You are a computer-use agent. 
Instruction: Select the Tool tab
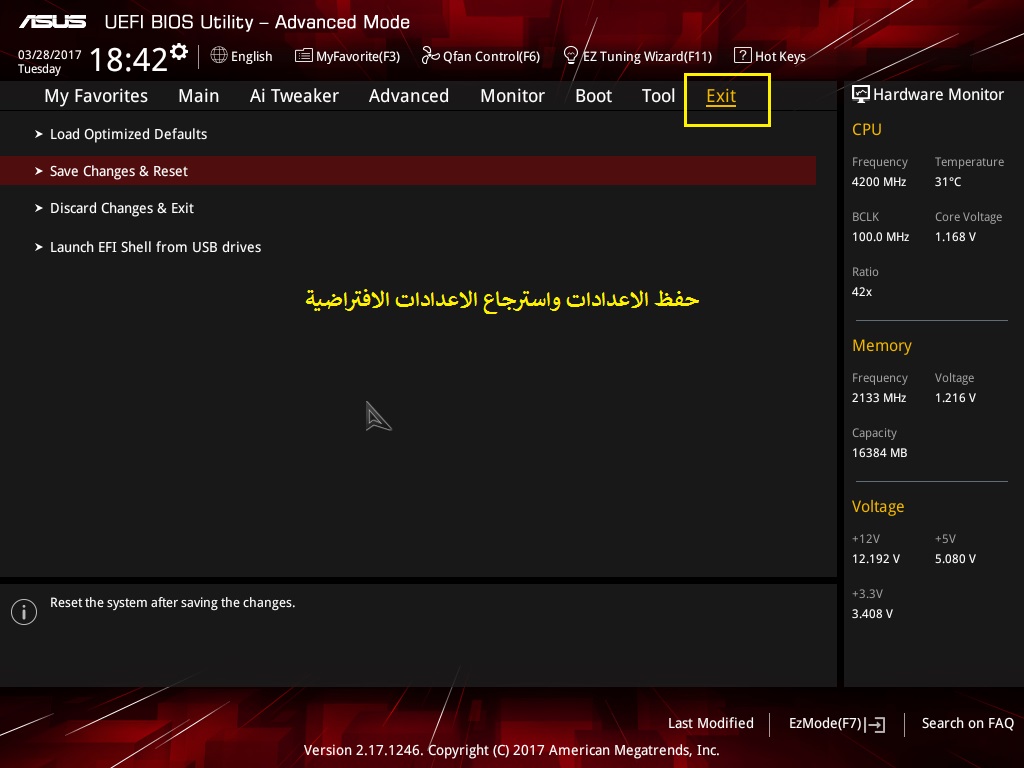pos(658,96)
